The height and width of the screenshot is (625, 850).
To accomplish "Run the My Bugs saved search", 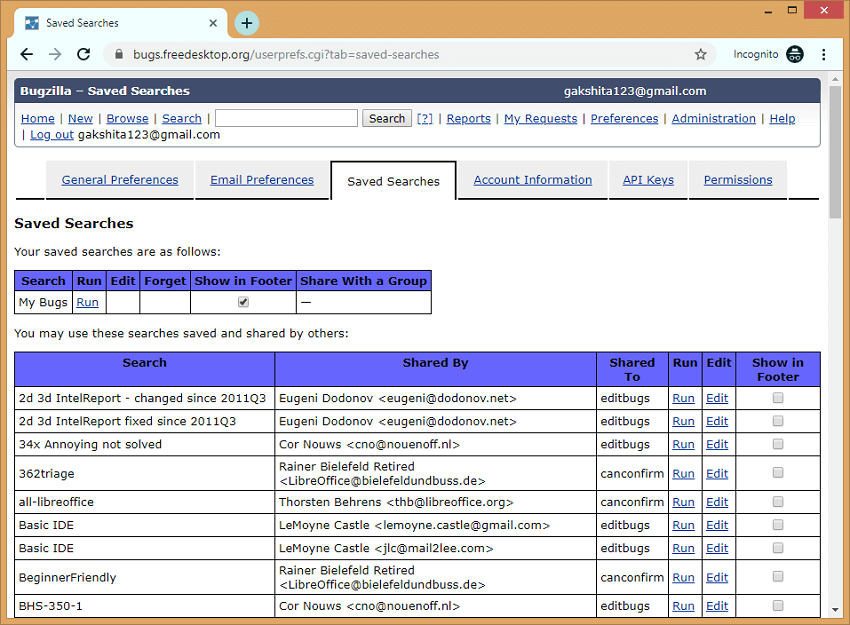I will point(87,302).
